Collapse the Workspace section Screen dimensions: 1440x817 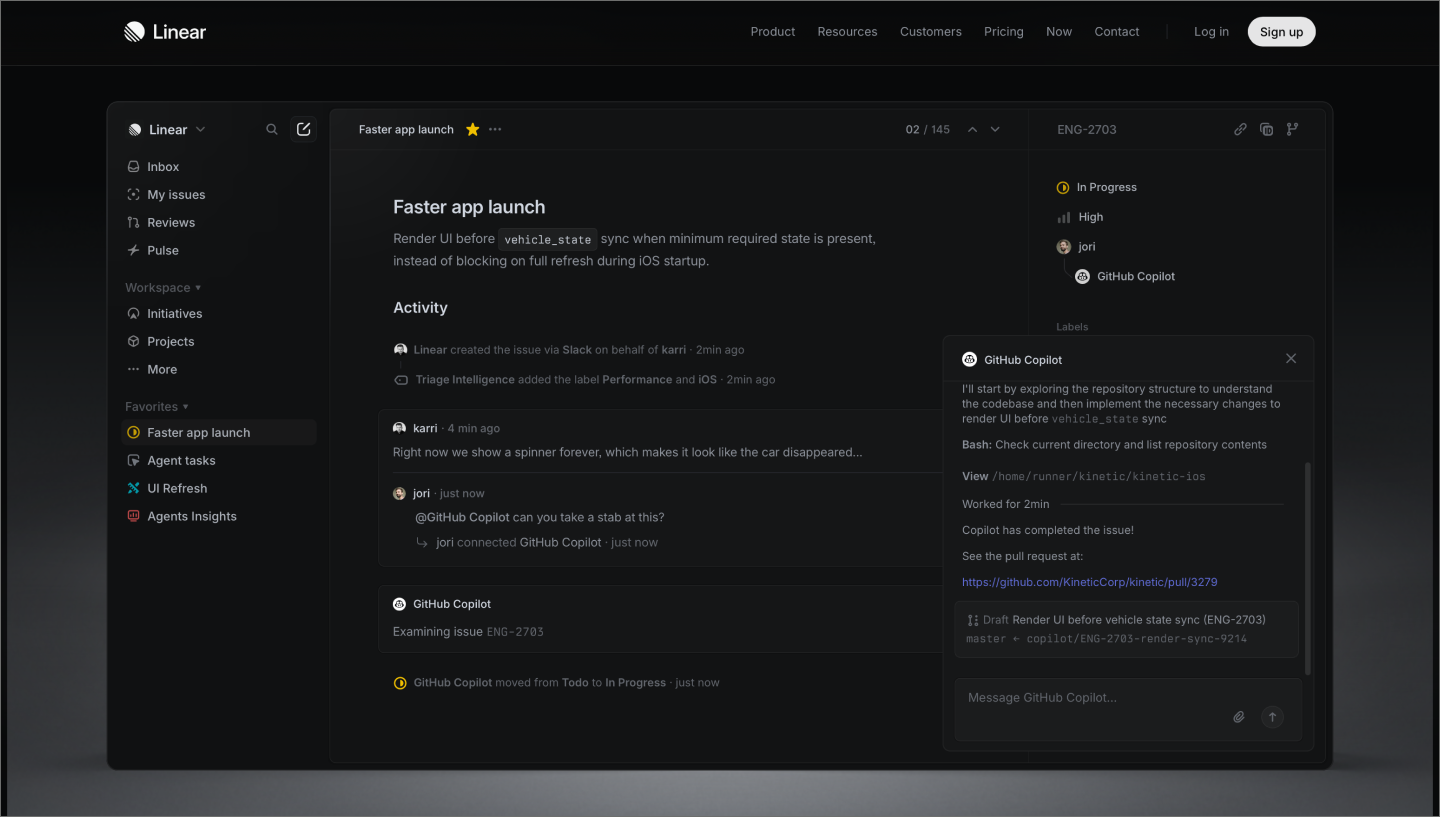pyautogui.click(x=163, y=288)
